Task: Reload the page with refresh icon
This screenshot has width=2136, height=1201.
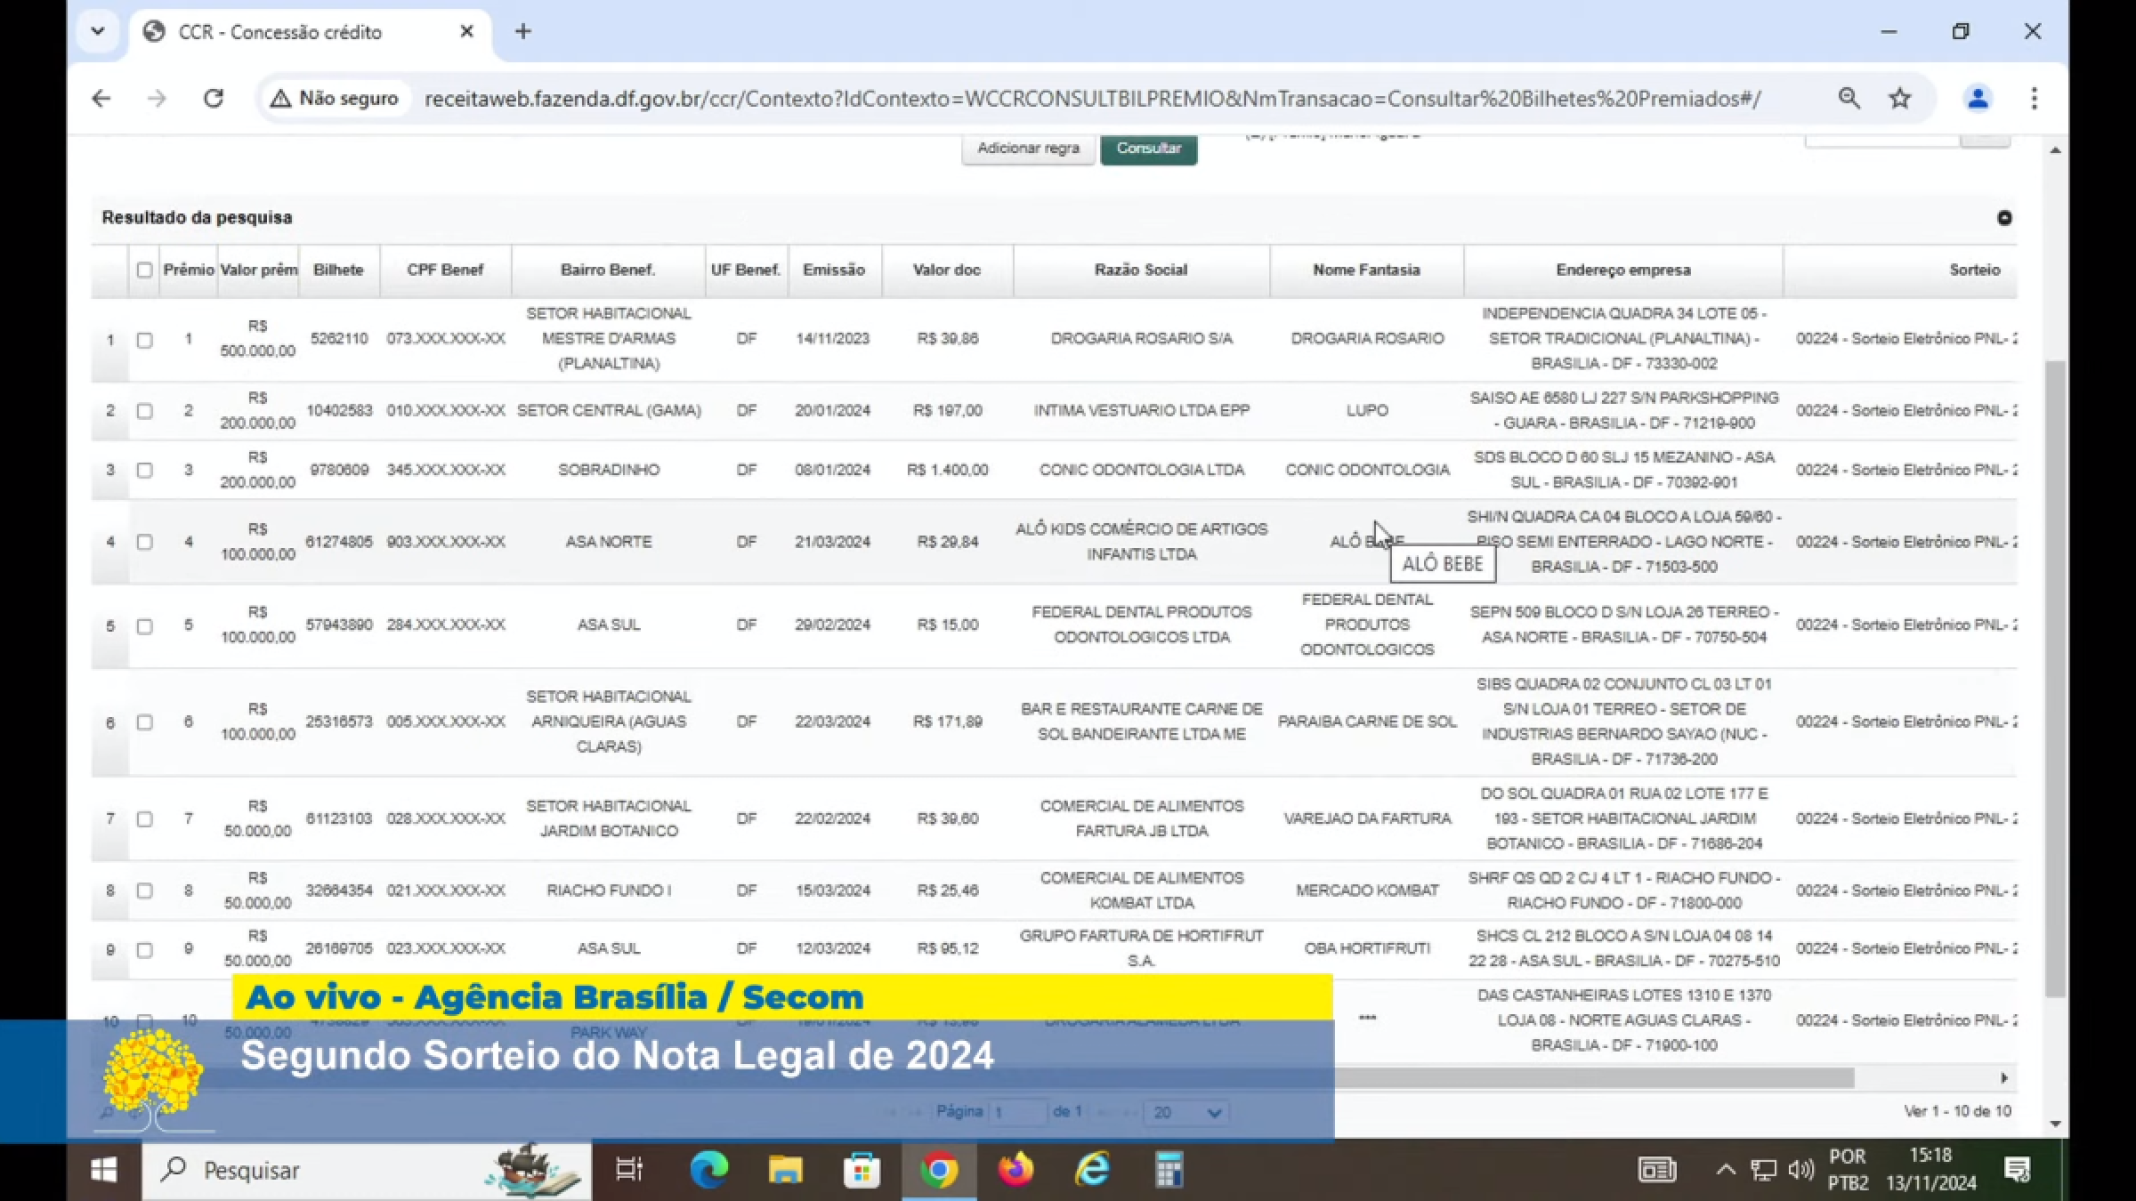Action: click(x=213, y=98)
